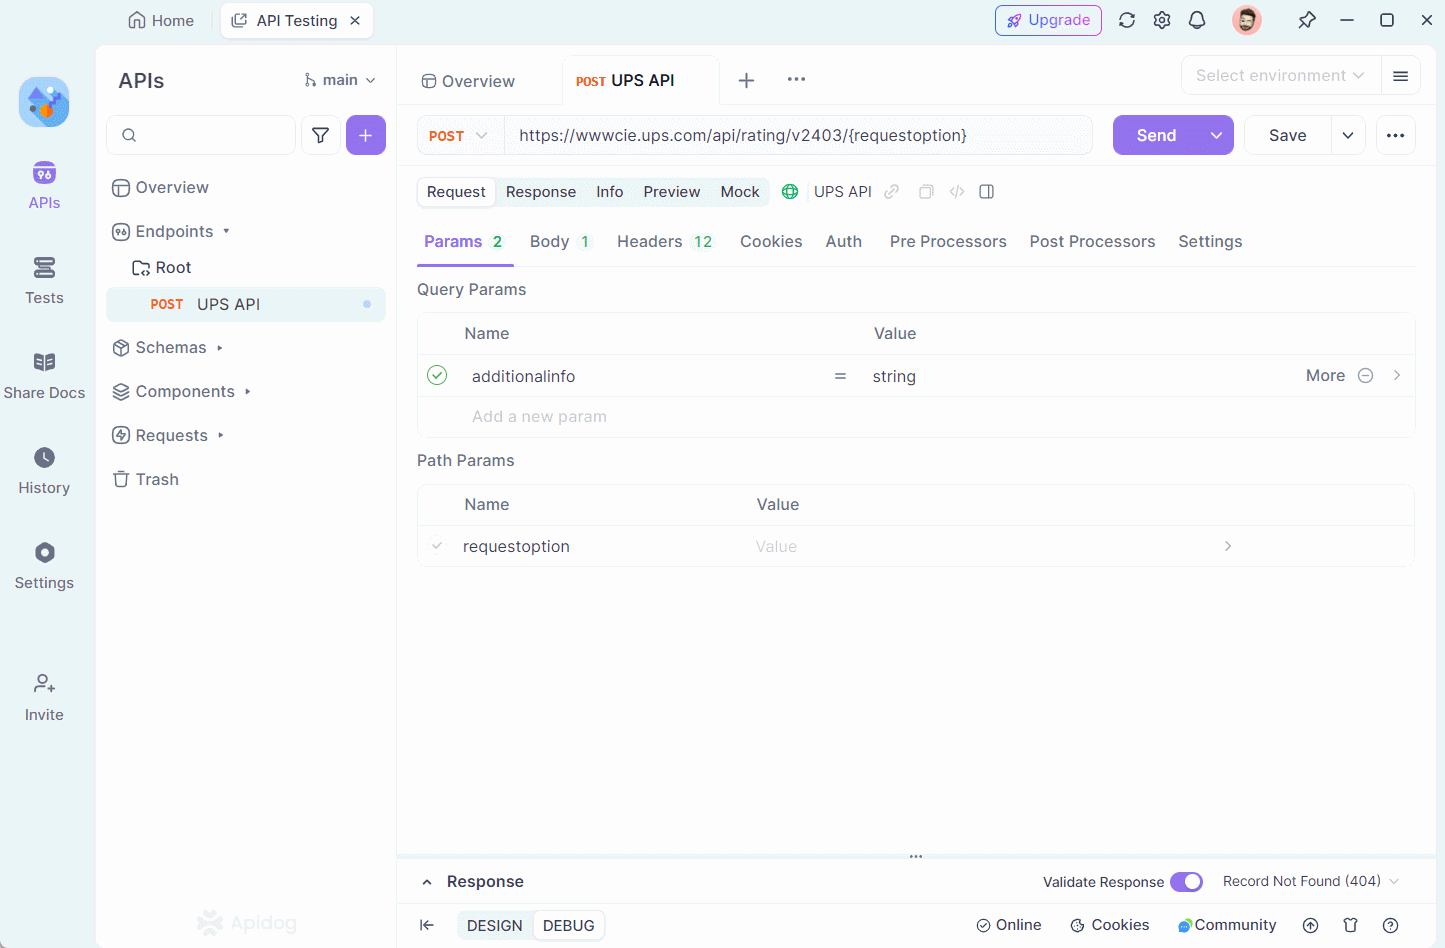Screen dimensions: 1445x948
Task: Switch to DESIGN mode
Action: coord(495,925)
